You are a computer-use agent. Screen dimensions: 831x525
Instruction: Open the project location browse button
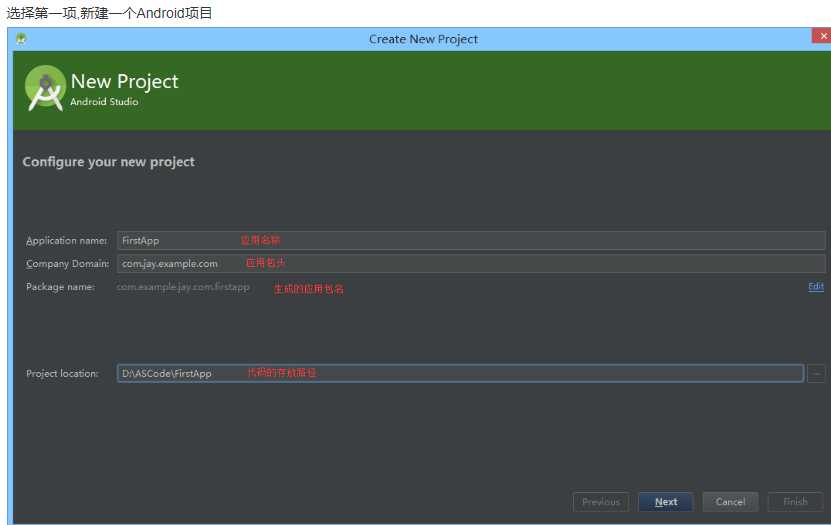(x=816, y=373)
